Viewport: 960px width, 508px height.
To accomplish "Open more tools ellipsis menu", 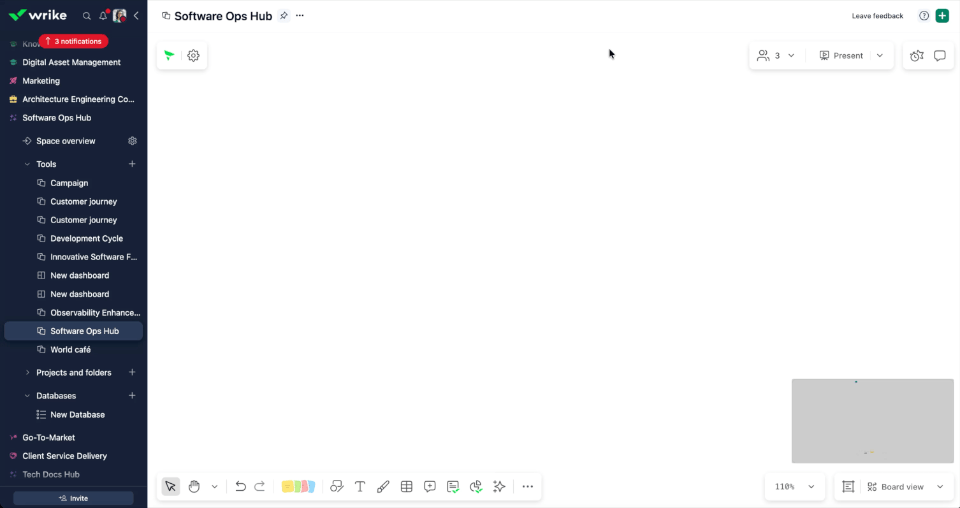I will click(x=528, y=487).
